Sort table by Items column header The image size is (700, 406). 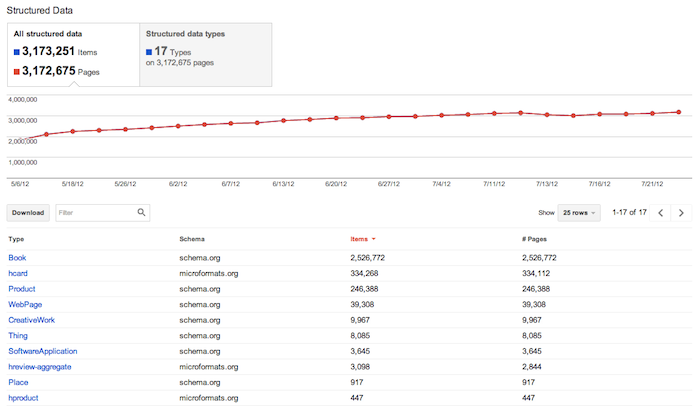click(358, 240)
